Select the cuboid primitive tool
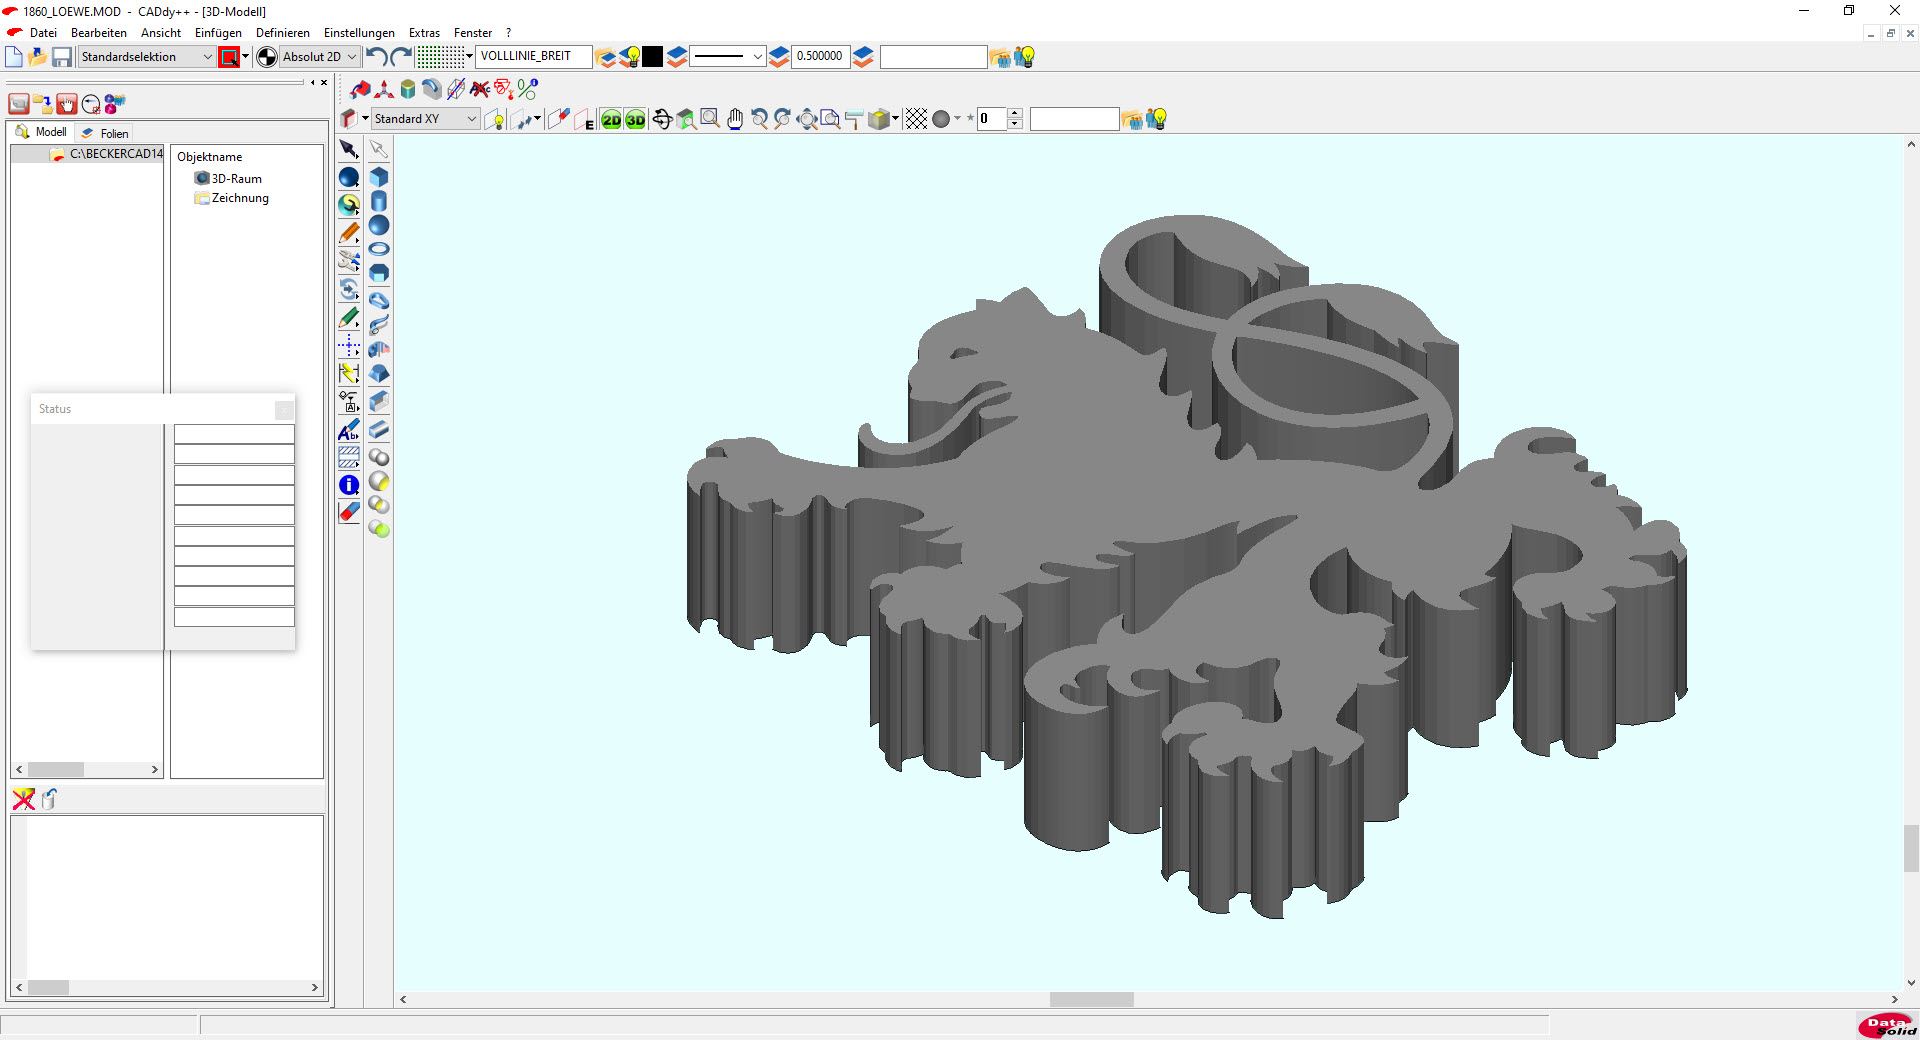 (x=379, y=177)
